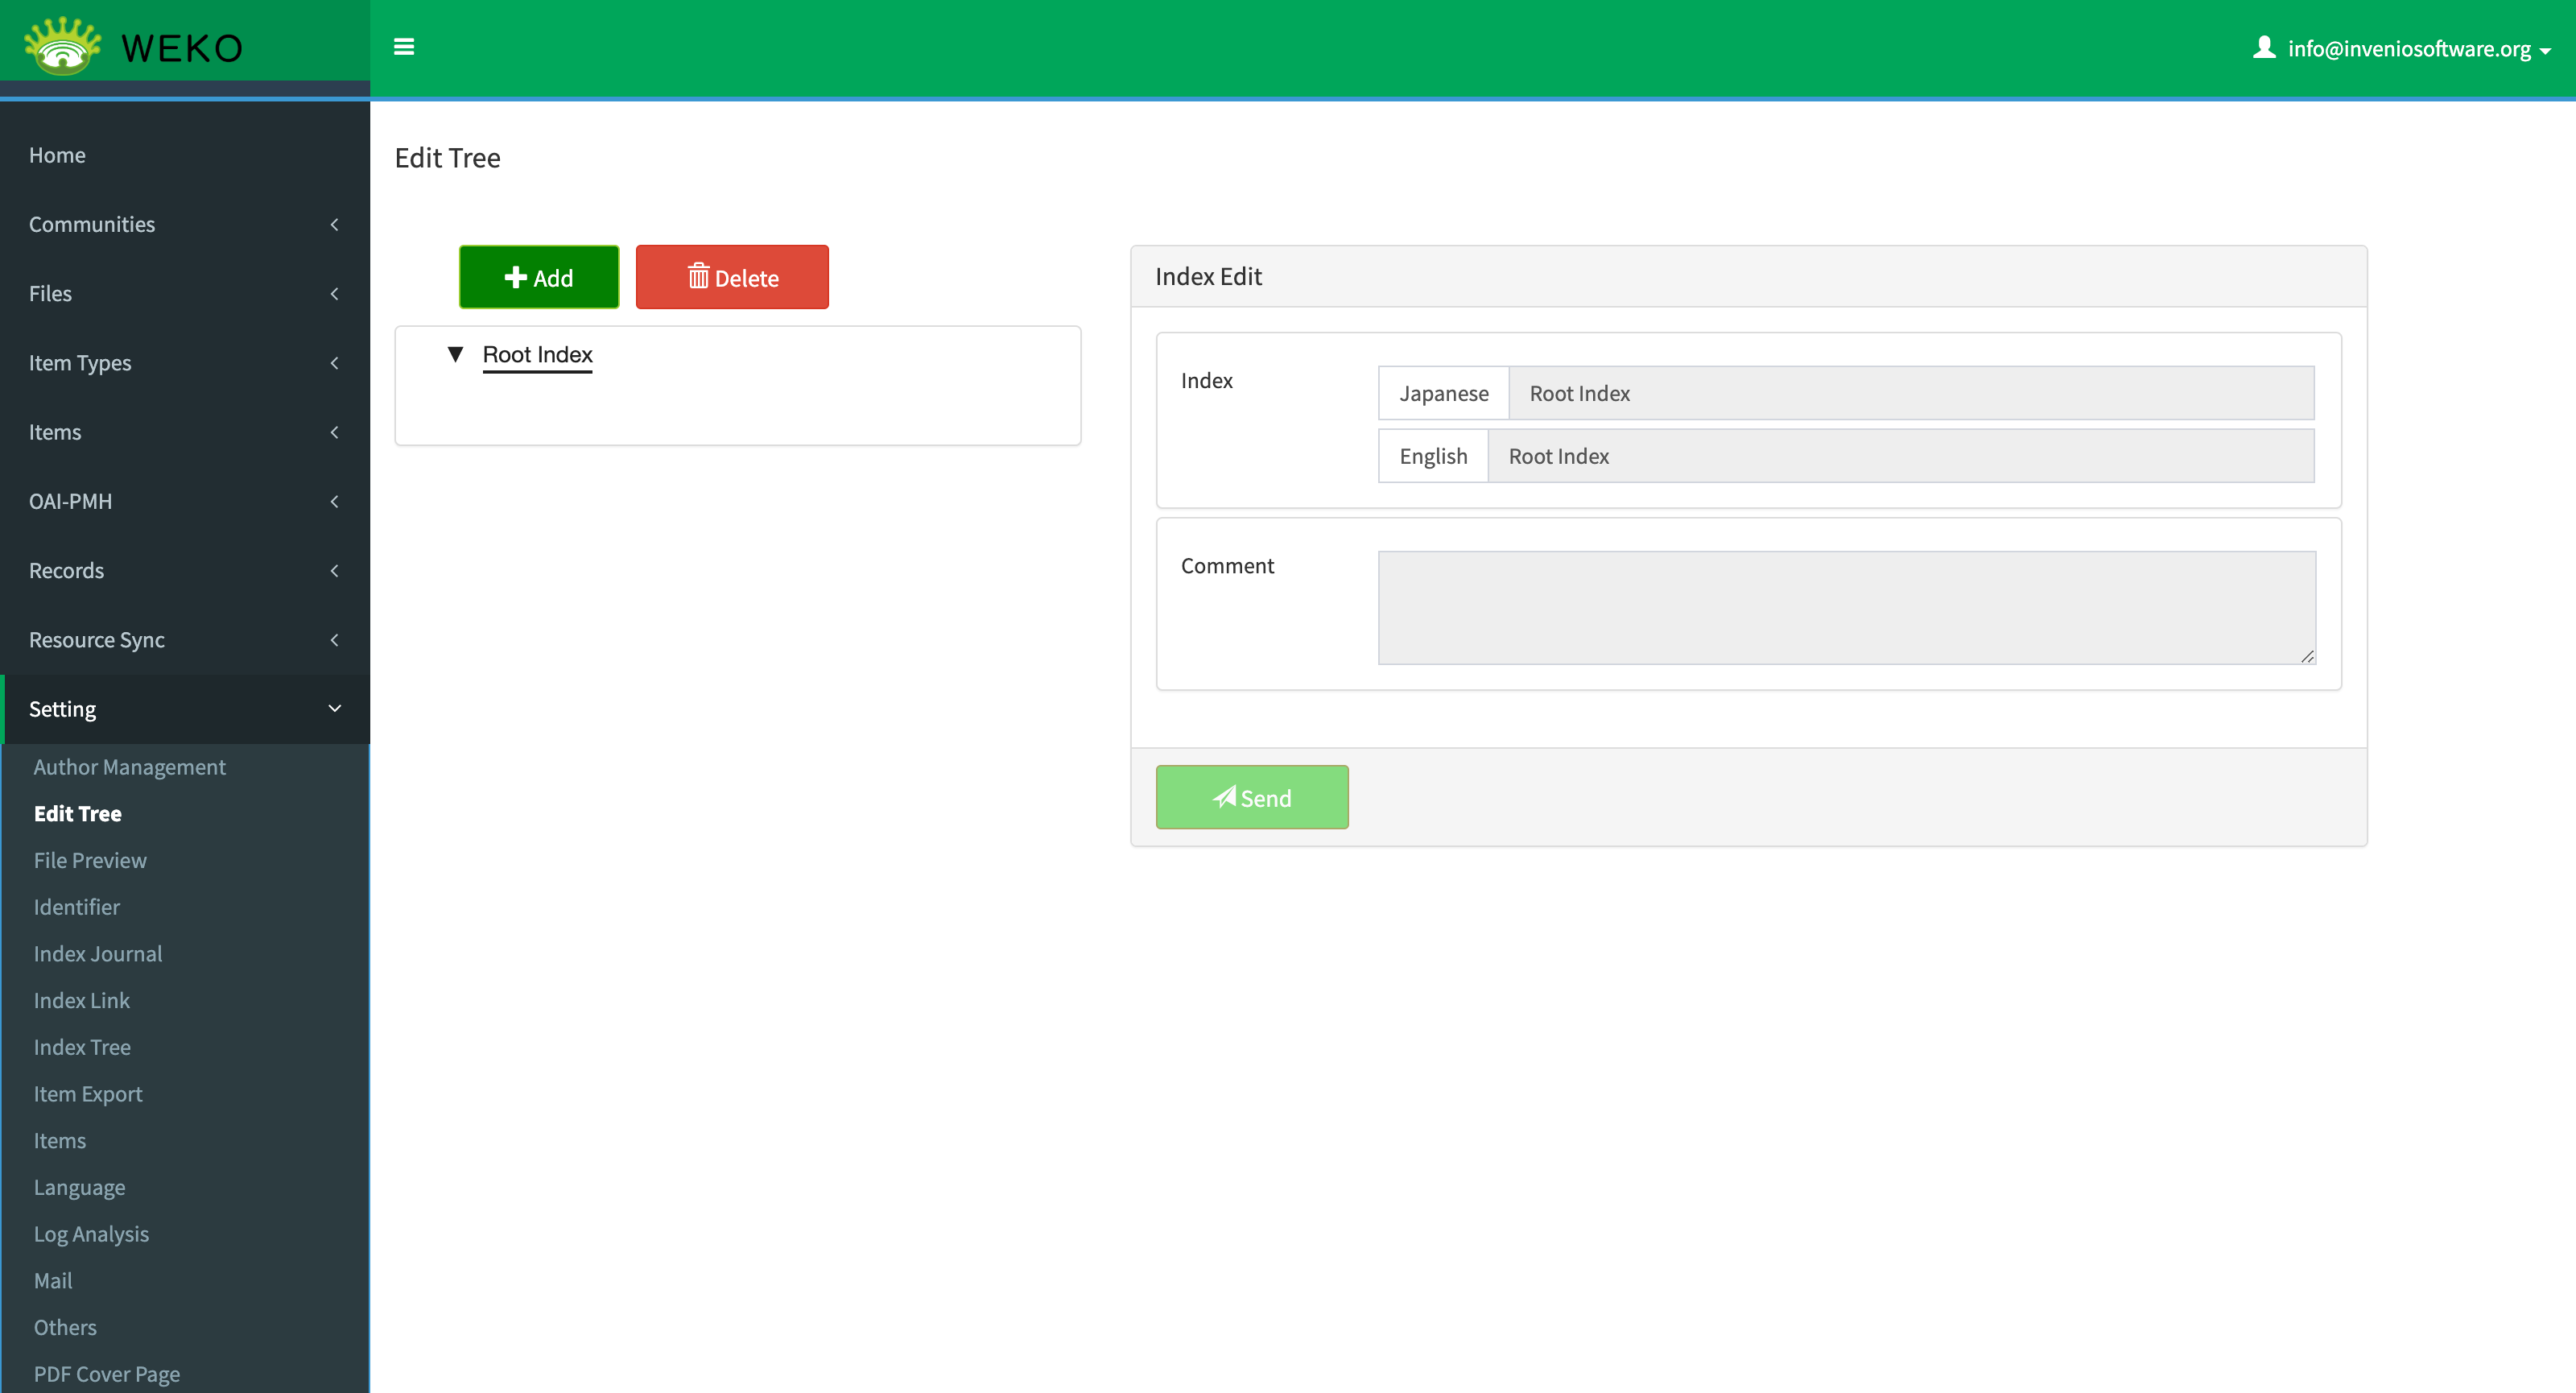Click the paper plane Send icon
Viewport: 2576px width, 1393px height.
[x=1224, y=797]
